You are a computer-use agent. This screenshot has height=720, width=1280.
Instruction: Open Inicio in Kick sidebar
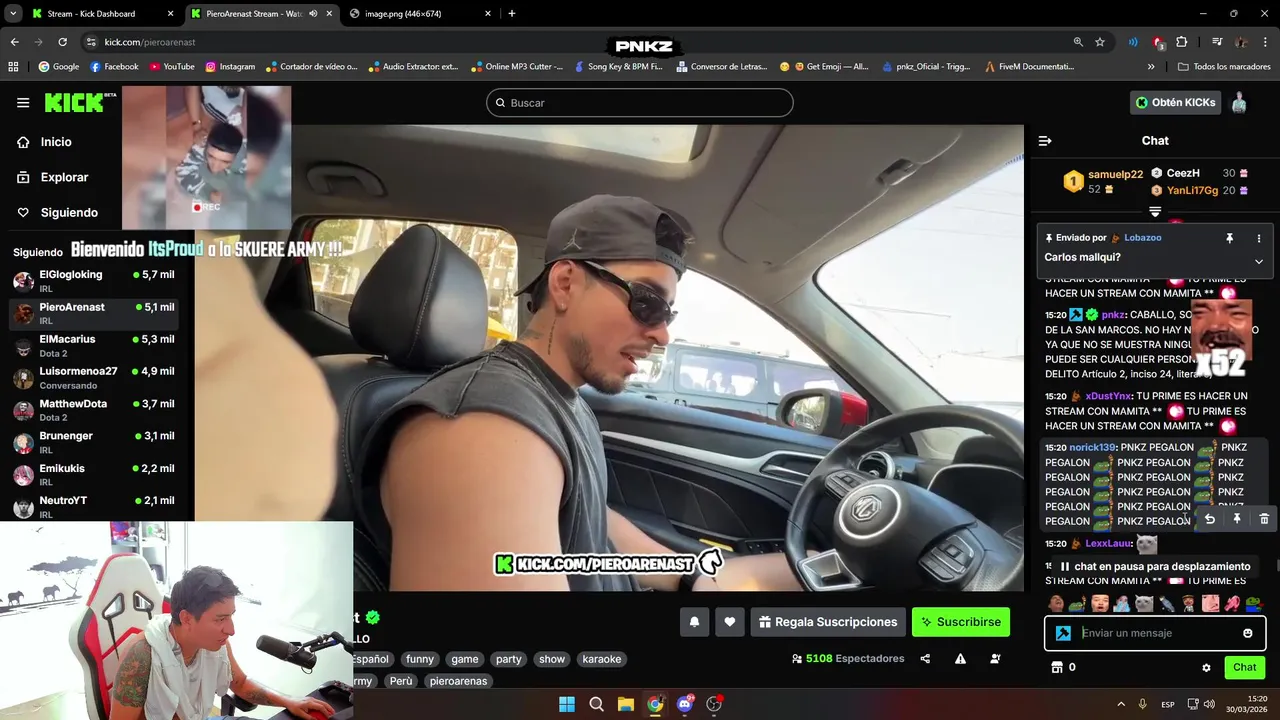point(56,142)
